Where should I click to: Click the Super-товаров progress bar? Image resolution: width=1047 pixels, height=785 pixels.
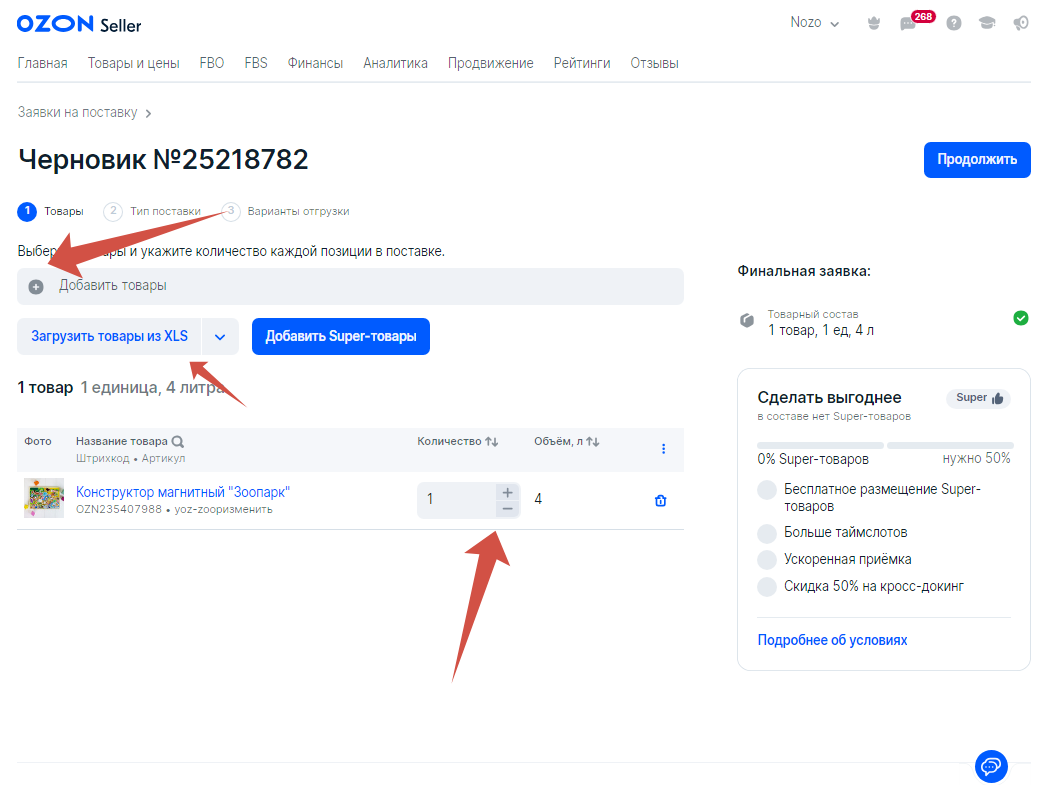884,445
